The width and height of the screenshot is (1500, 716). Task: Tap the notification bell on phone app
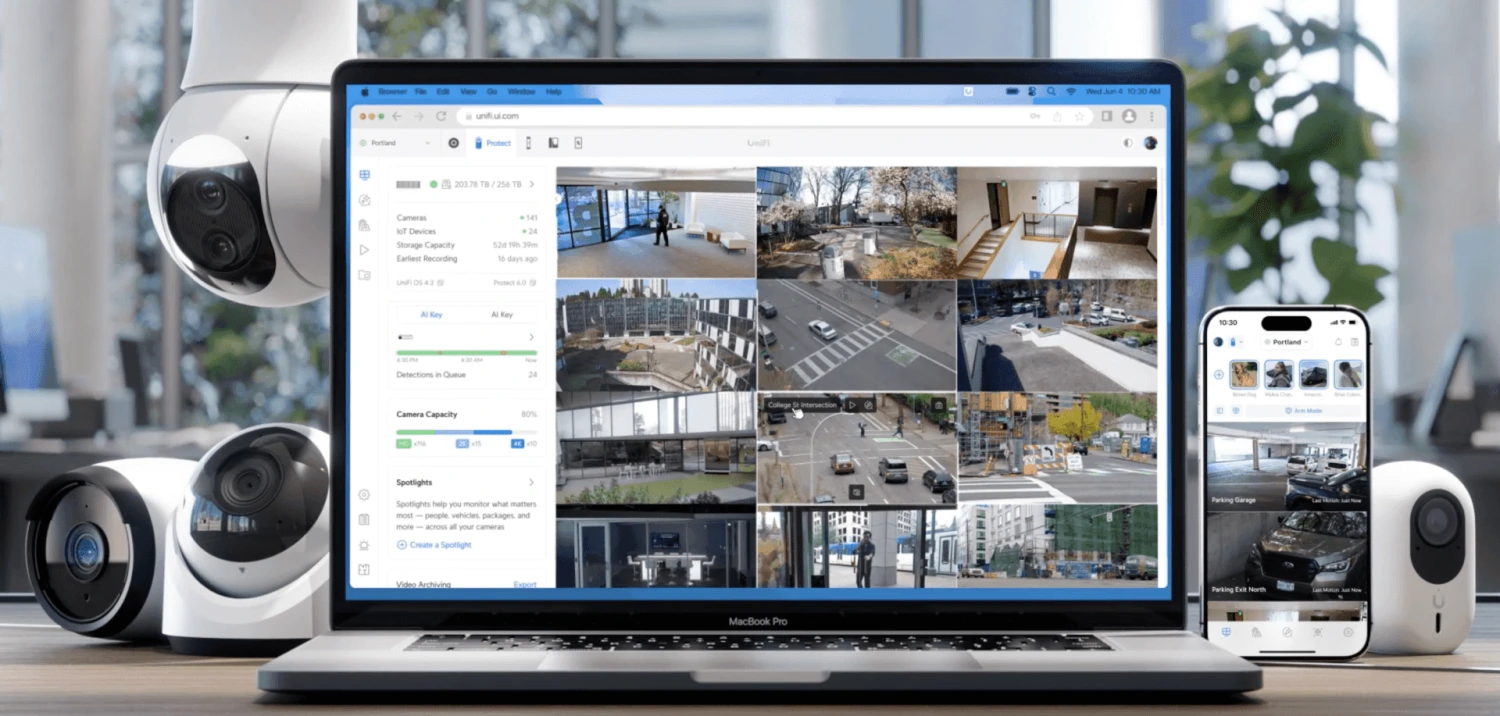1338,342
